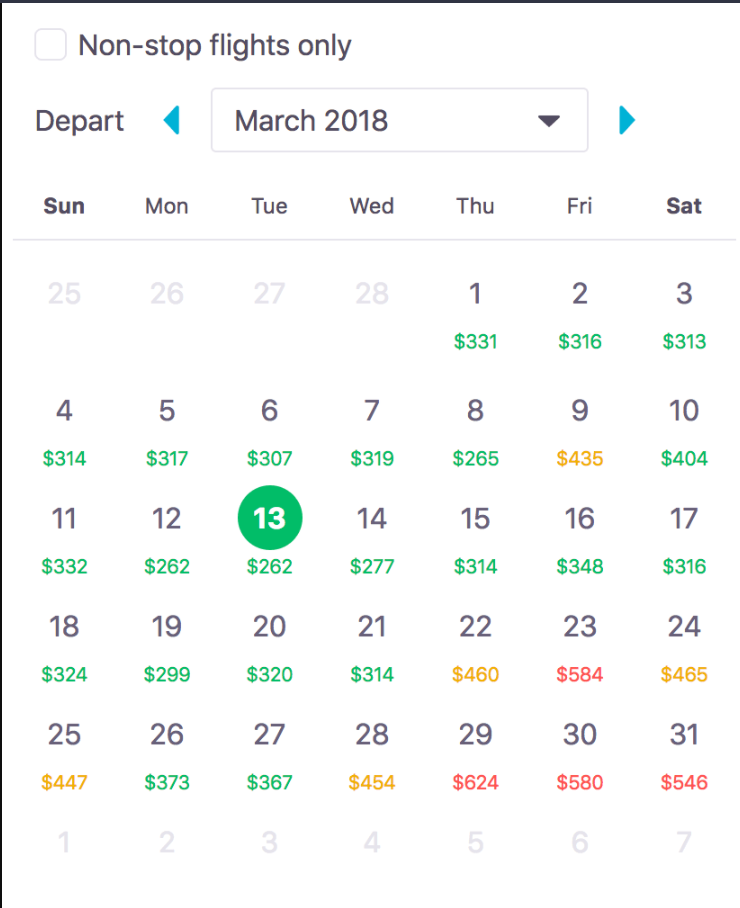The width and height of the screenshot is (740, 908).
Task: Select March 19 priced at $299
Action: (166, 644)
